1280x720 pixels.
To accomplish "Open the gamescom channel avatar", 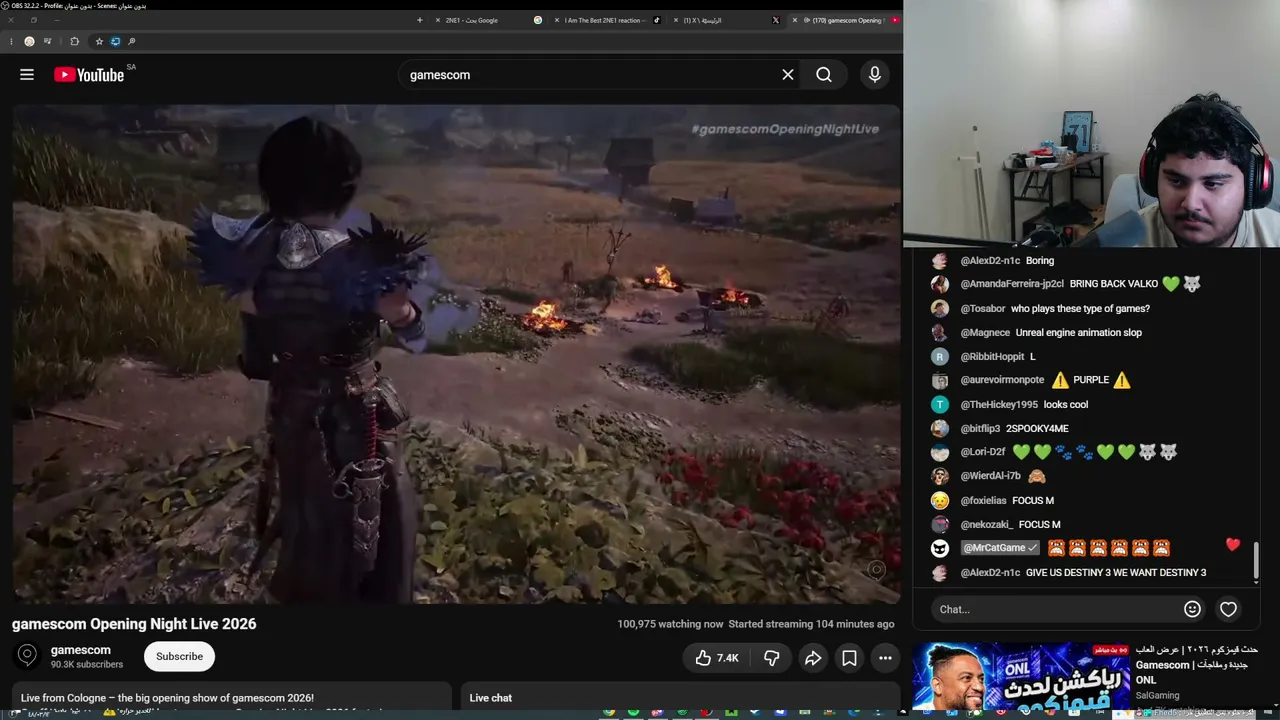I will click(28, 656).
